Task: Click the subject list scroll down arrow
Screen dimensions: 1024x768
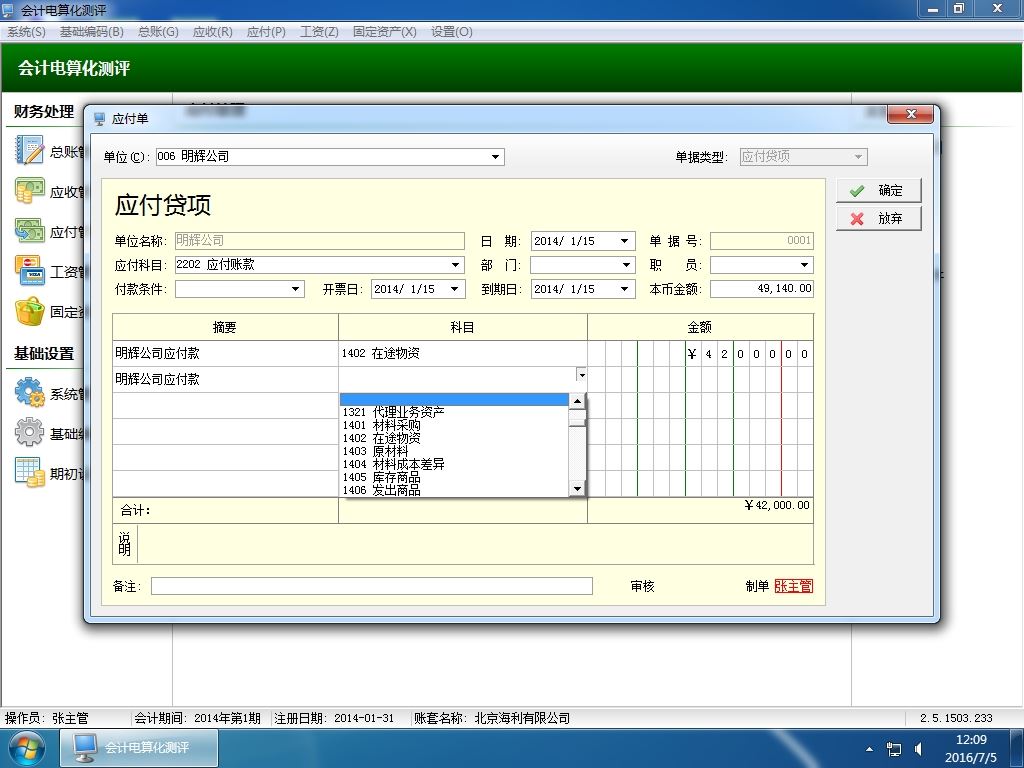Action: coord(577,488)
